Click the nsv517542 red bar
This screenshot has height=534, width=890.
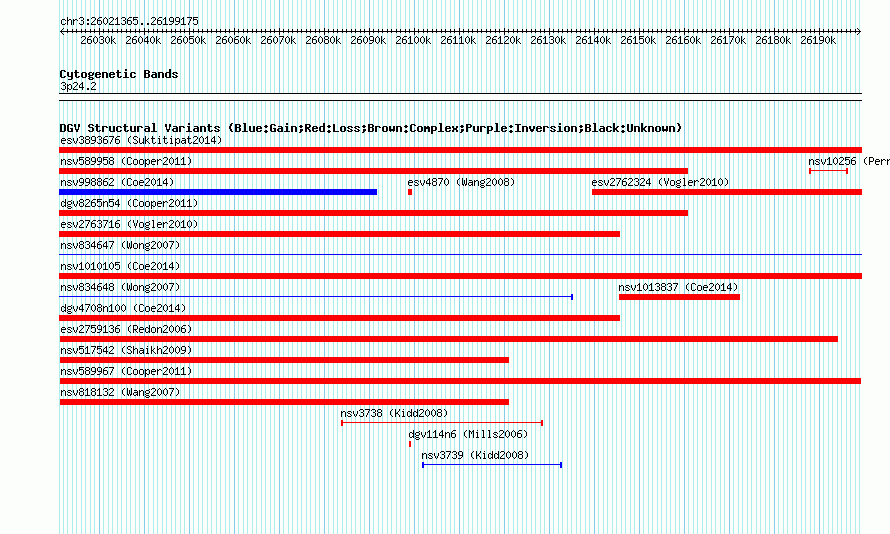tap(284, 360)
